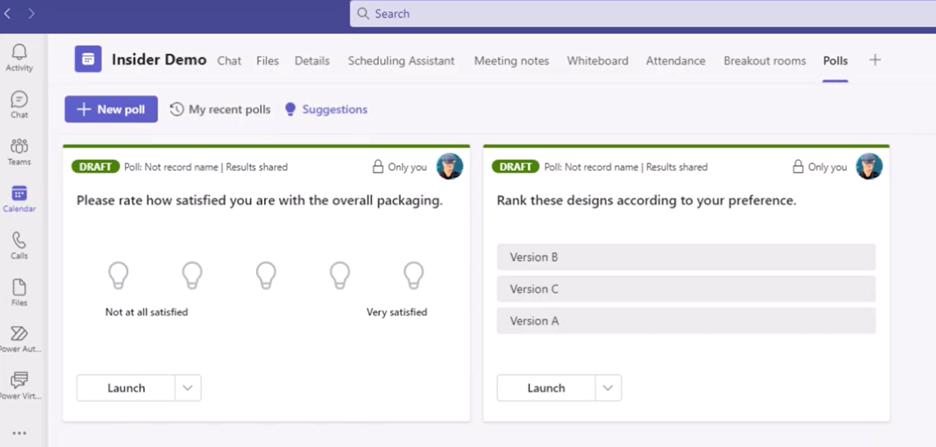
Task: Open Calendar in the sidebar
Action: click(x=19, y=199)
